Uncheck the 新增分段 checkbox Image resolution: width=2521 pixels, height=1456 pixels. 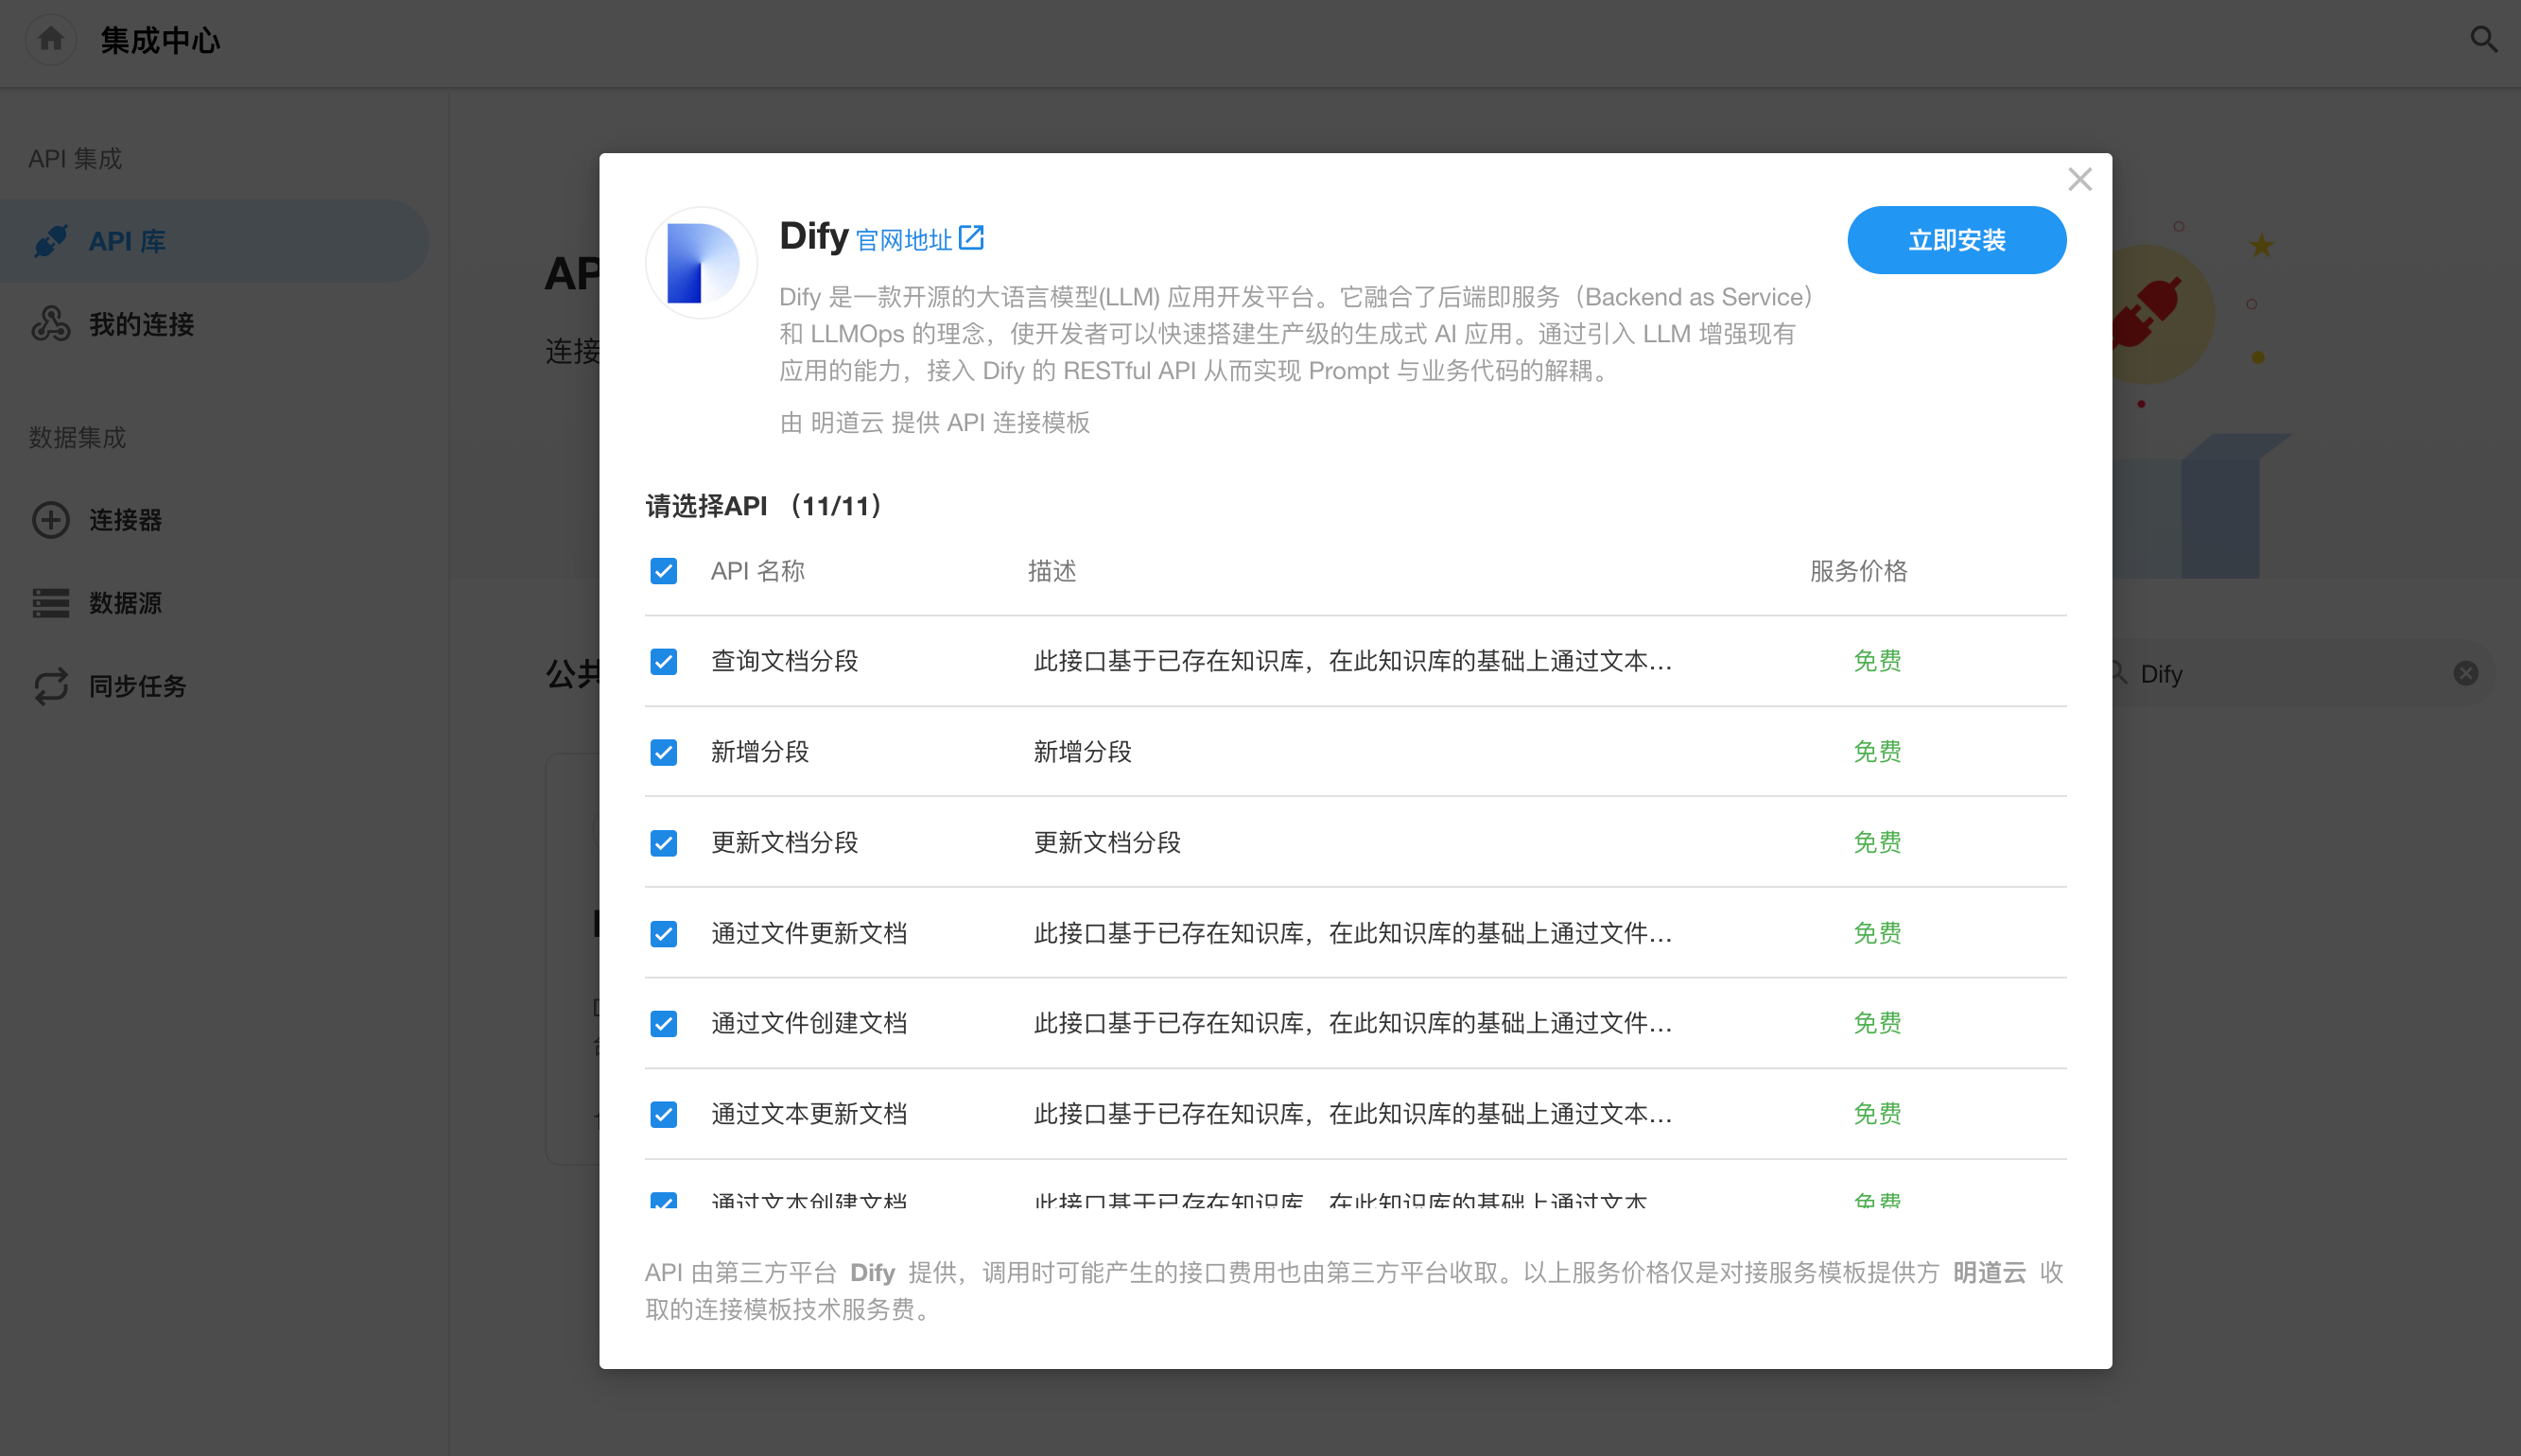click(664, 752)
